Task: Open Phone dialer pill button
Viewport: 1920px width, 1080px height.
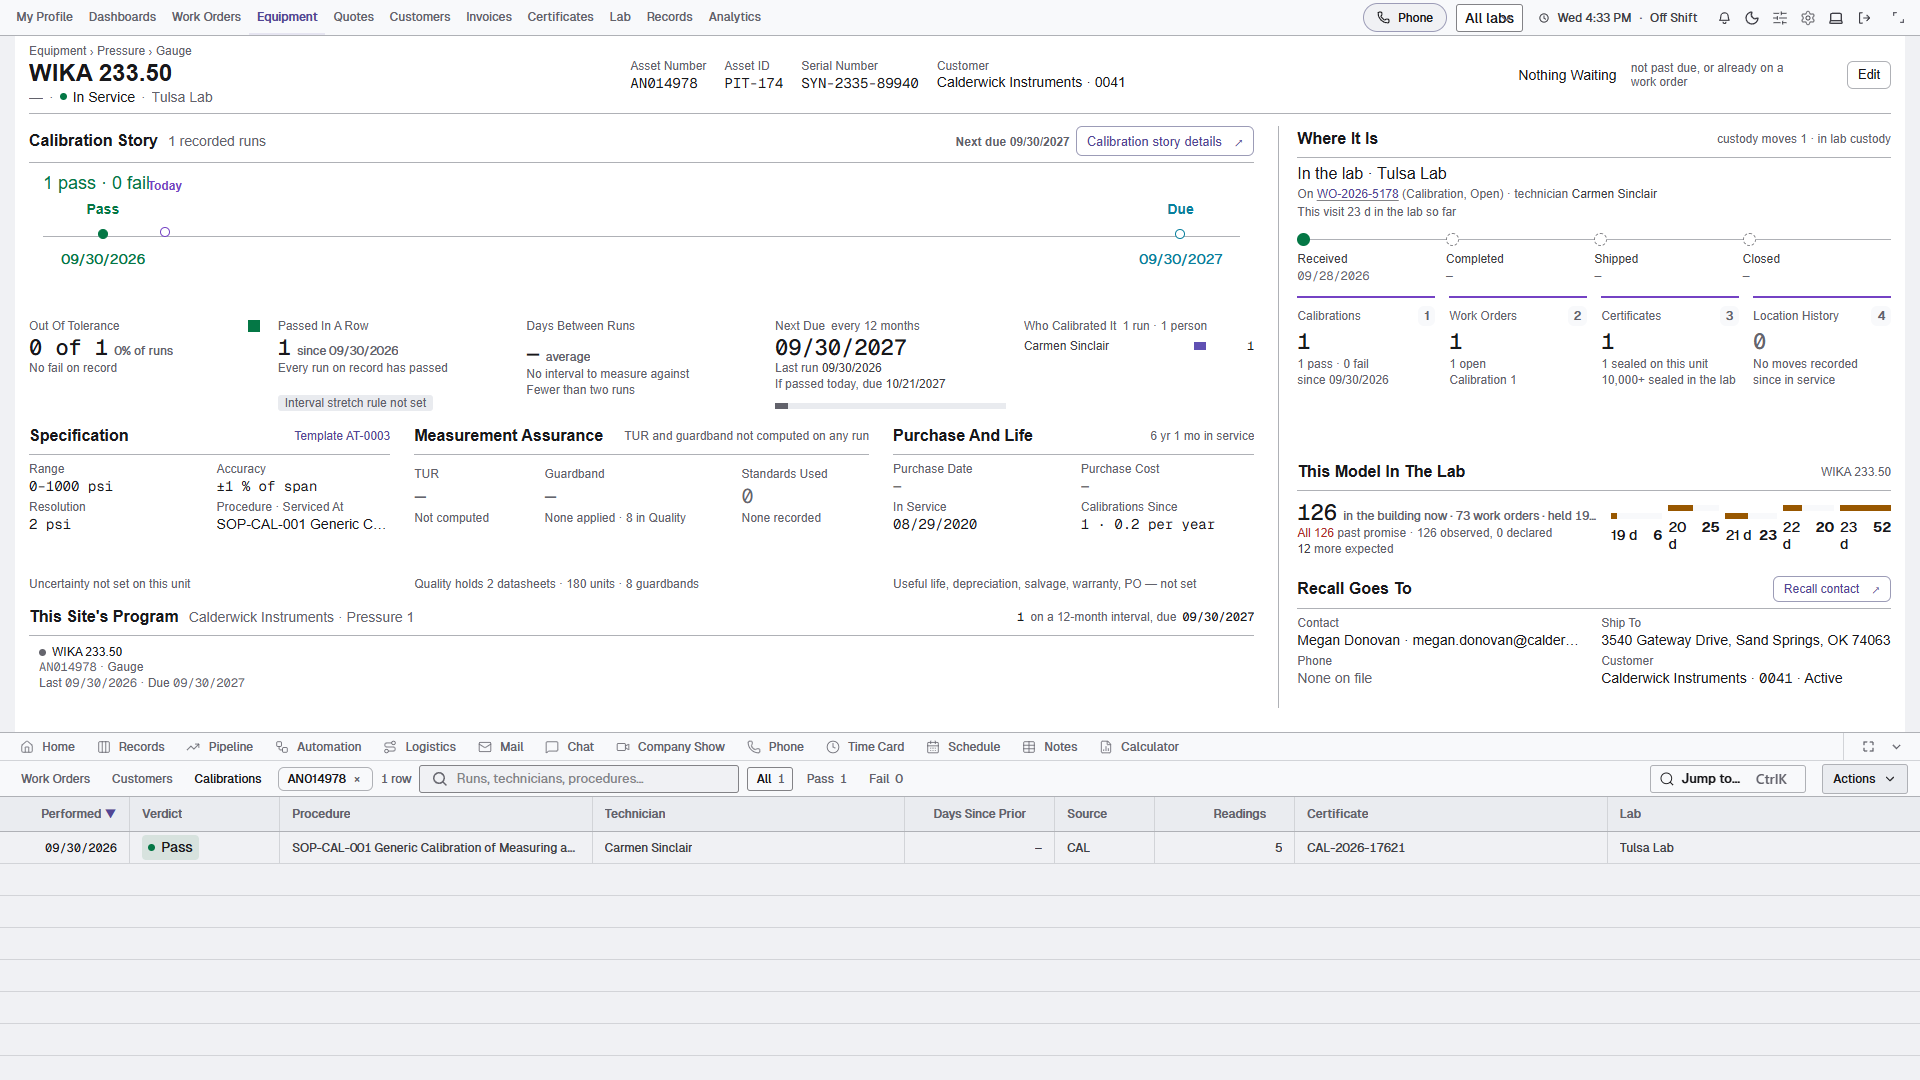Action: point(1404,18)
